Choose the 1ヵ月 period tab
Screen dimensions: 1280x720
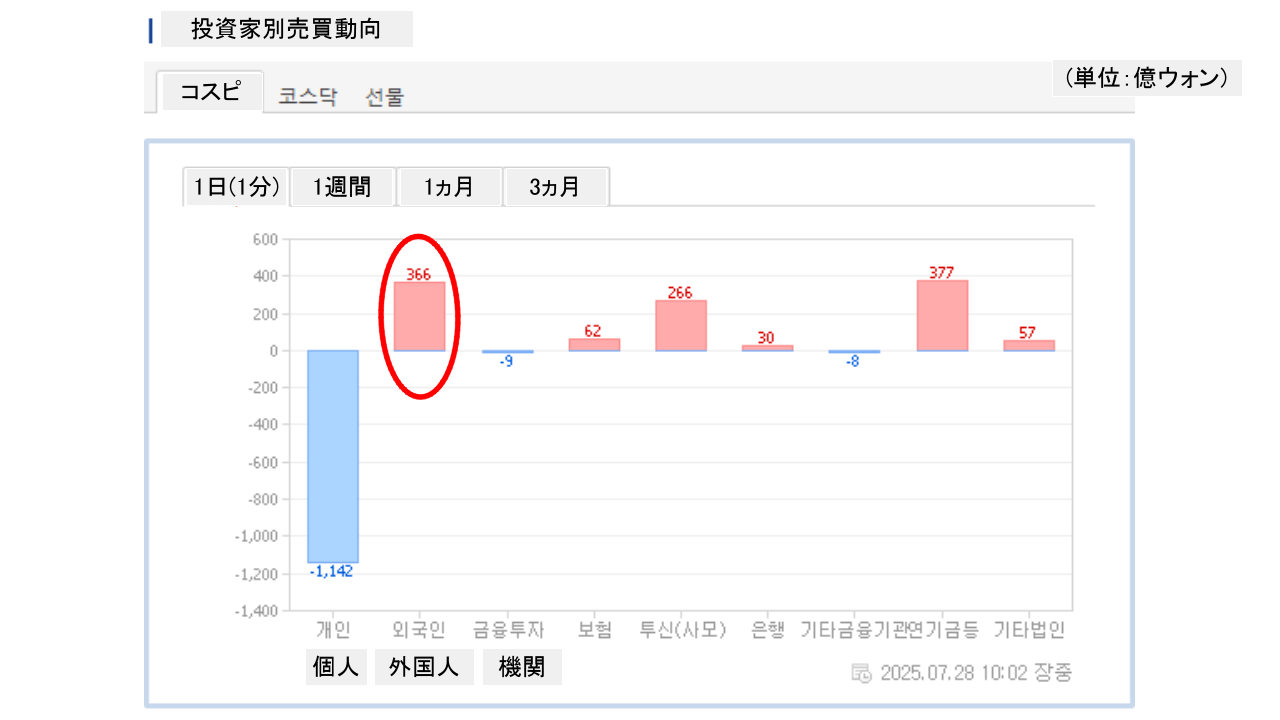(x=449, y=187)
